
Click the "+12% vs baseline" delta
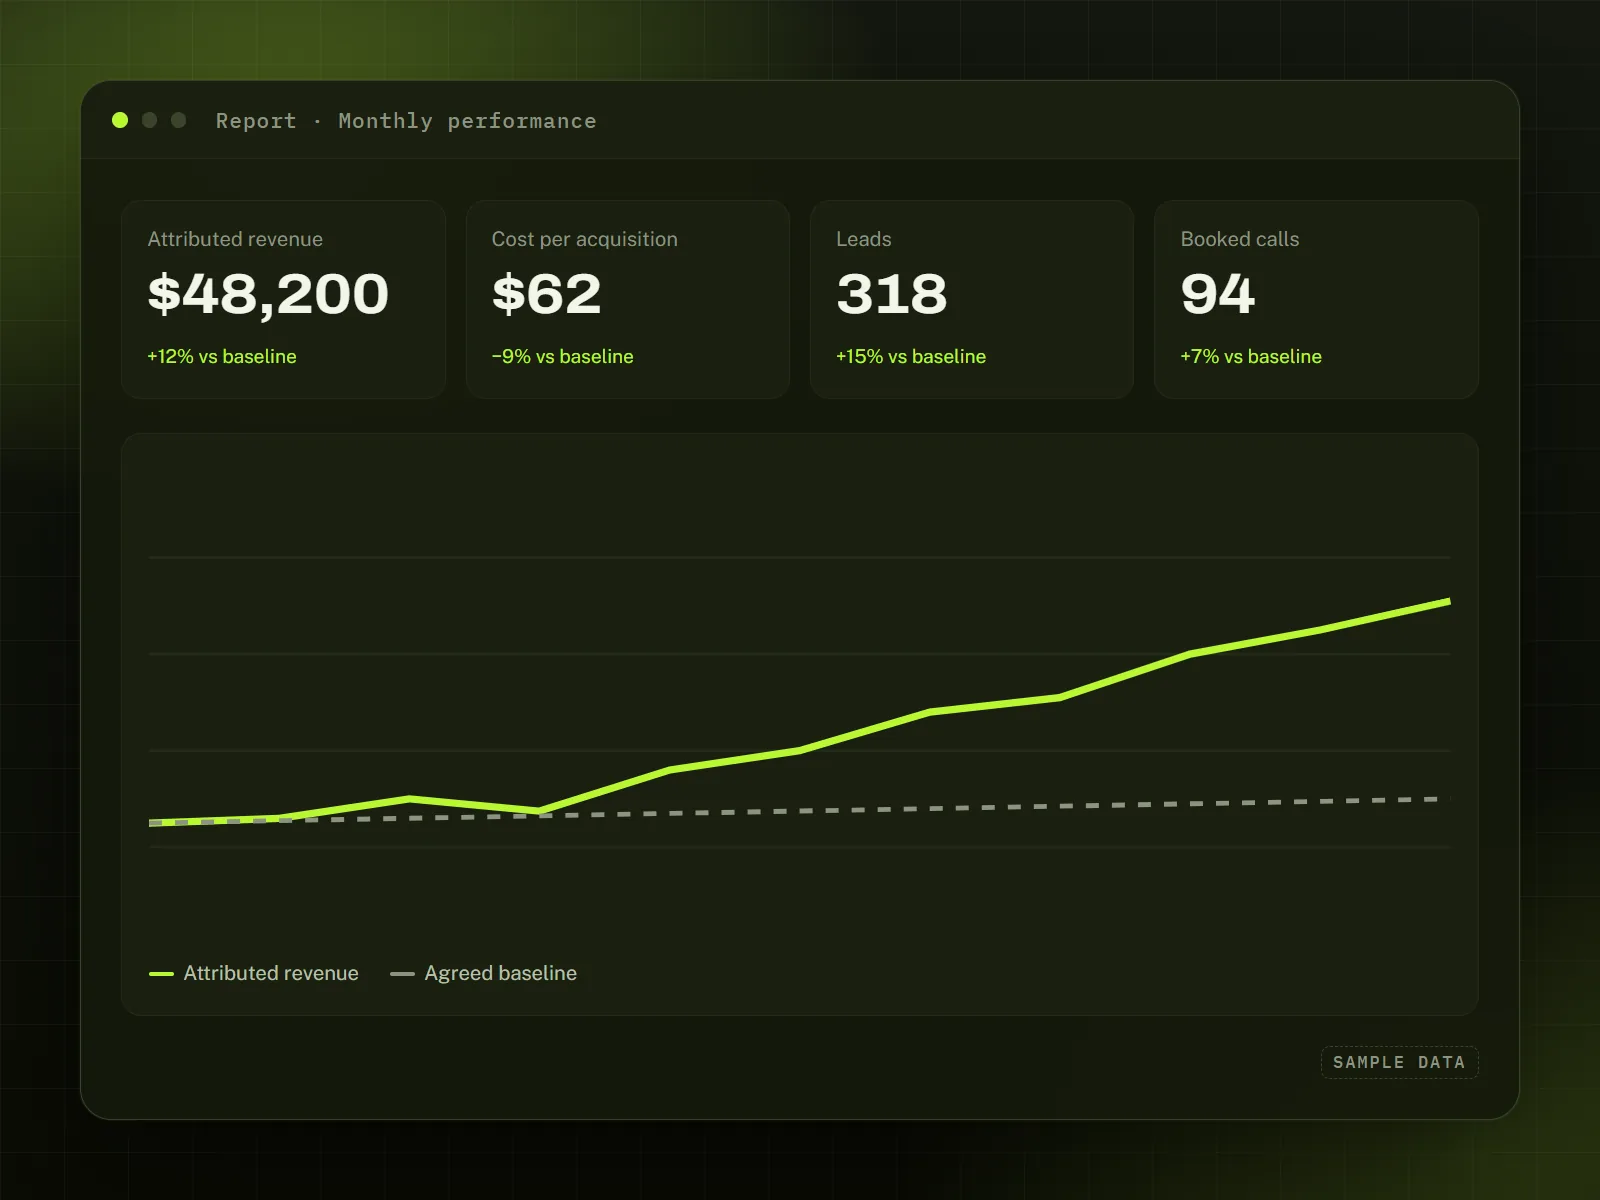(x=222, y=356)
